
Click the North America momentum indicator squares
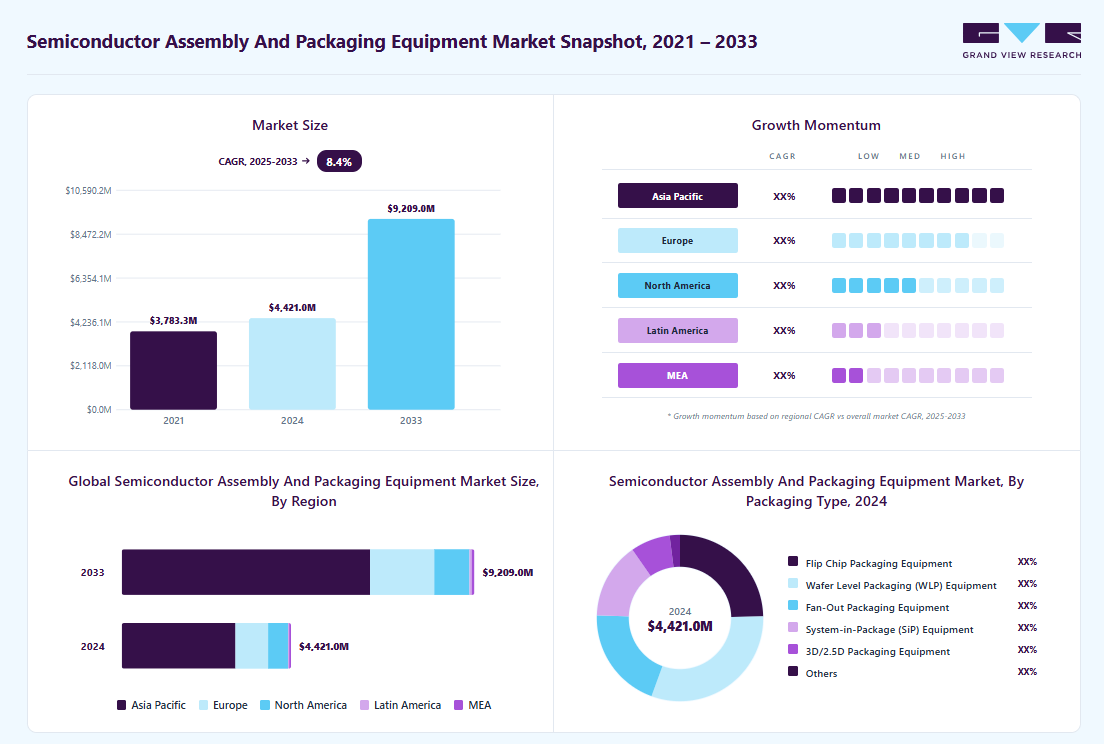[918, 286]
